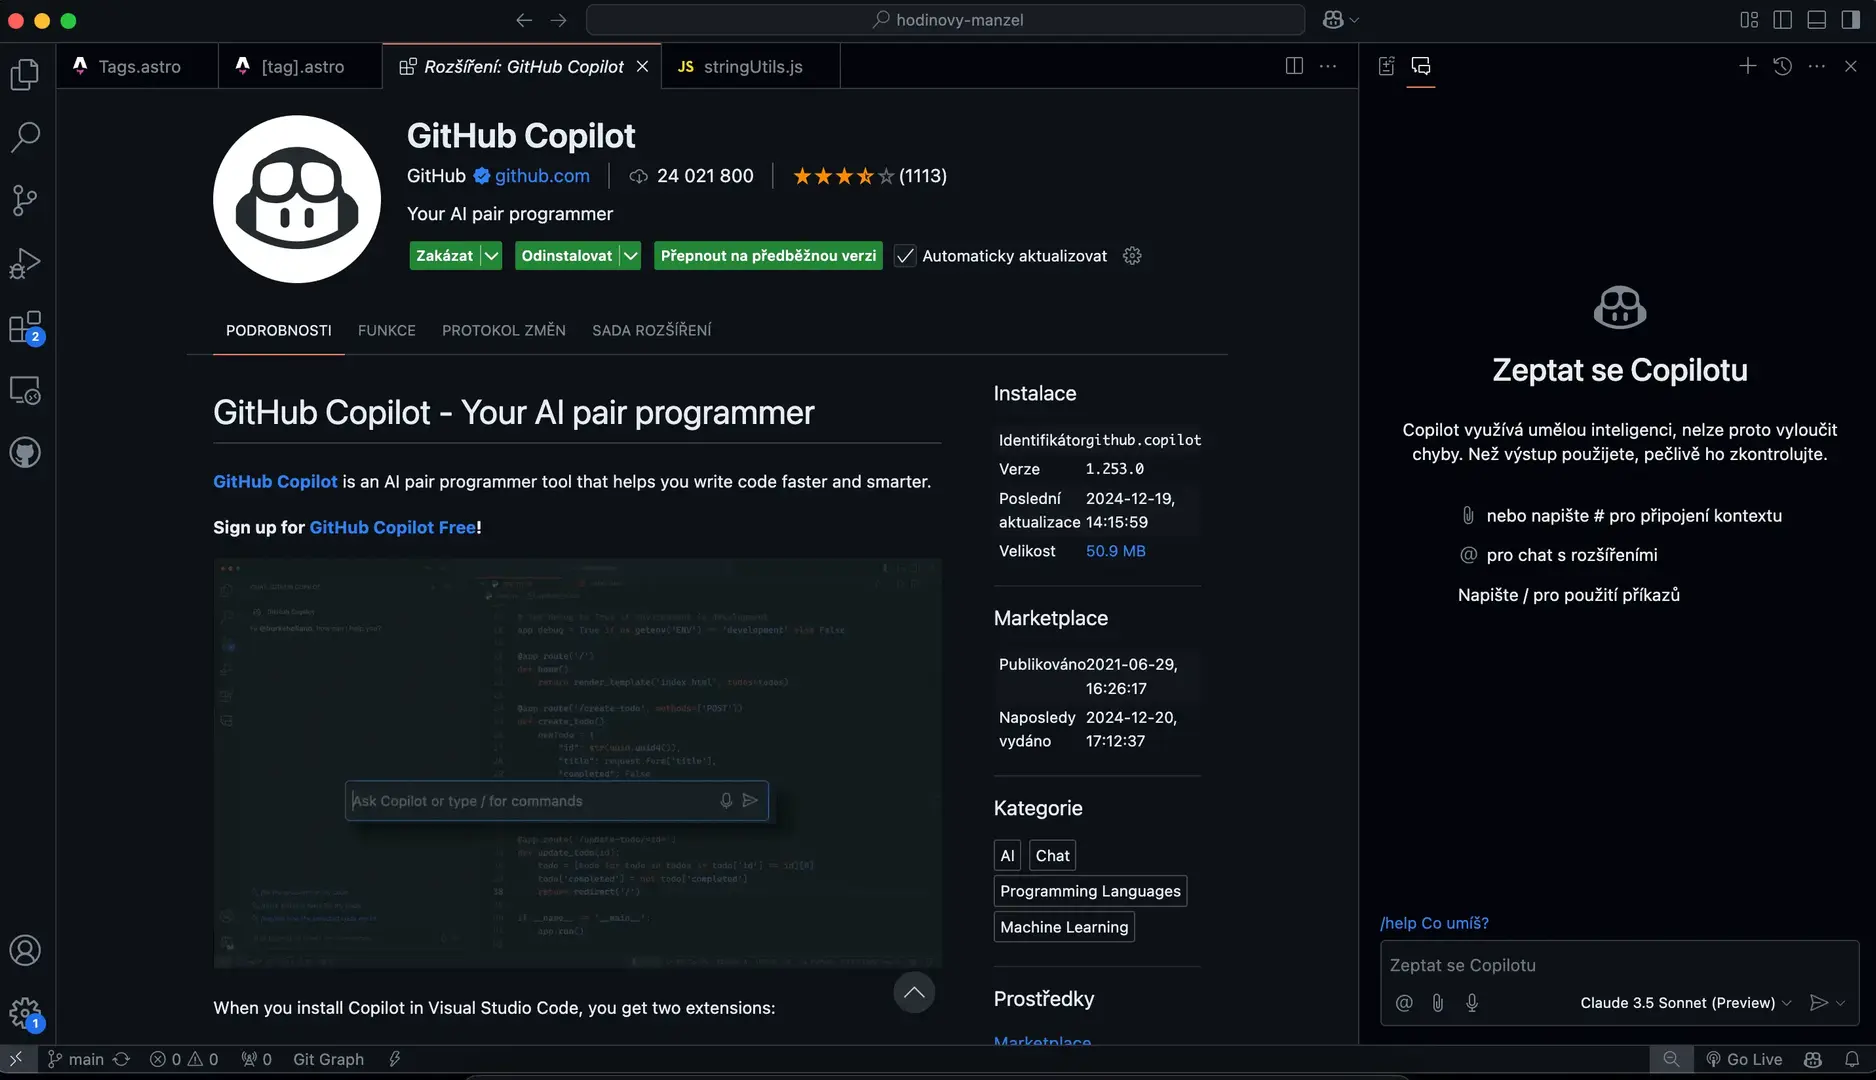The width and height of the screenshot is (1876, 1080).
Task: Start voice chat microphone icon
Action: 1472,1003
